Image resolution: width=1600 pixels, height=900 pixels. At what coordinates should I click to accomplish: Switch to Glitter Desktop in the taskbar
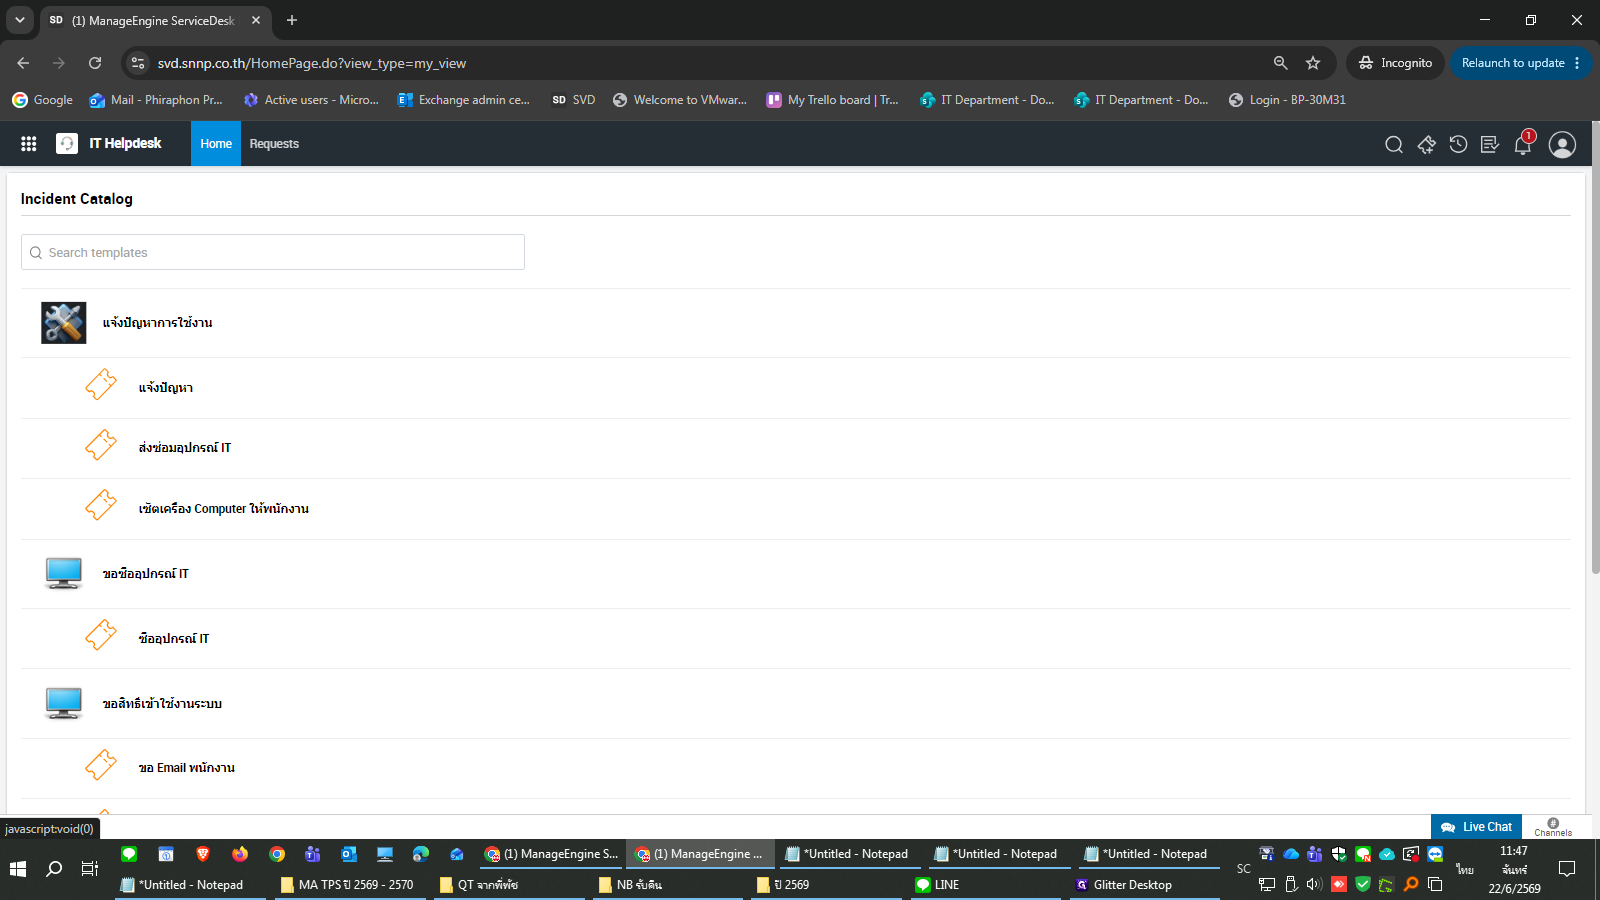click(x=1145, y=885)
